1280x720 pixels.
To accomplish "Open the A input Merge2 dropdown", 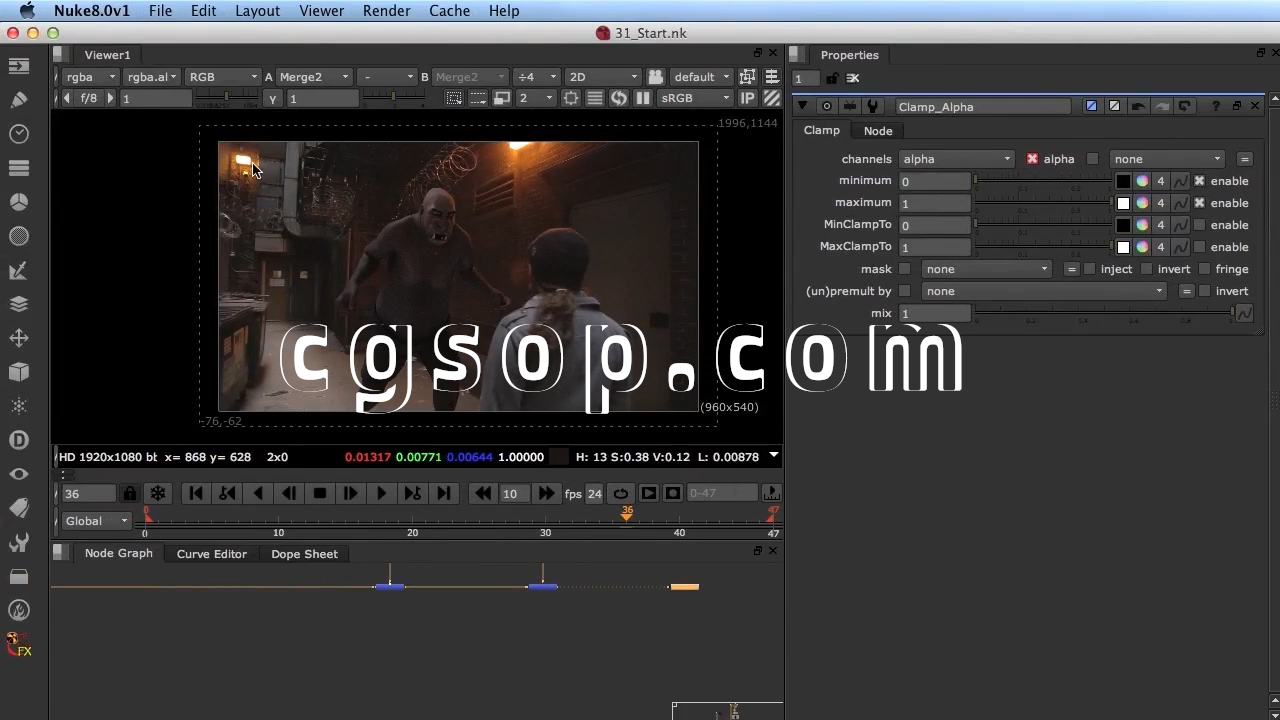I will [x=313, y=77].
